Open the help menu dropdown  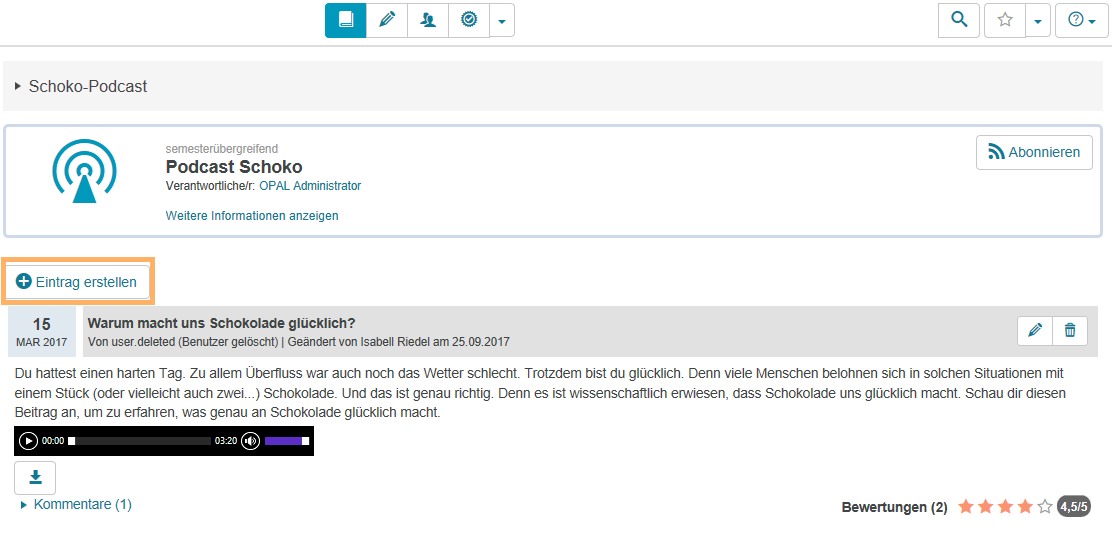[x=1082, y=20]
